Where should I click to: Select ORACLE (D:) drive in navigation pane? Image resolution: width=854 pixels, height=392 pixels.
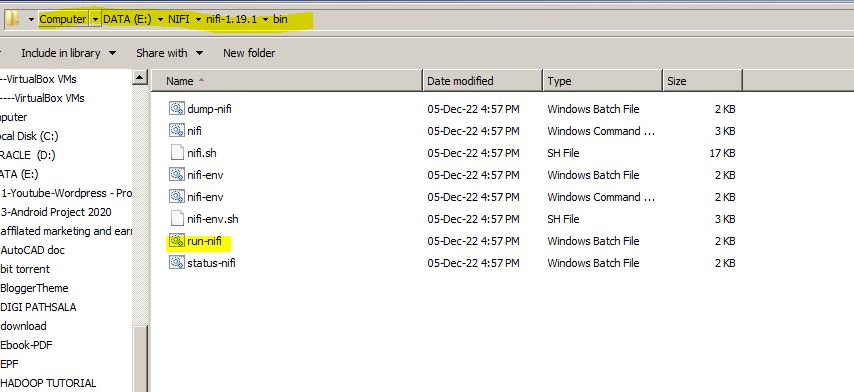pyautogui.click(x=28, y=155)
